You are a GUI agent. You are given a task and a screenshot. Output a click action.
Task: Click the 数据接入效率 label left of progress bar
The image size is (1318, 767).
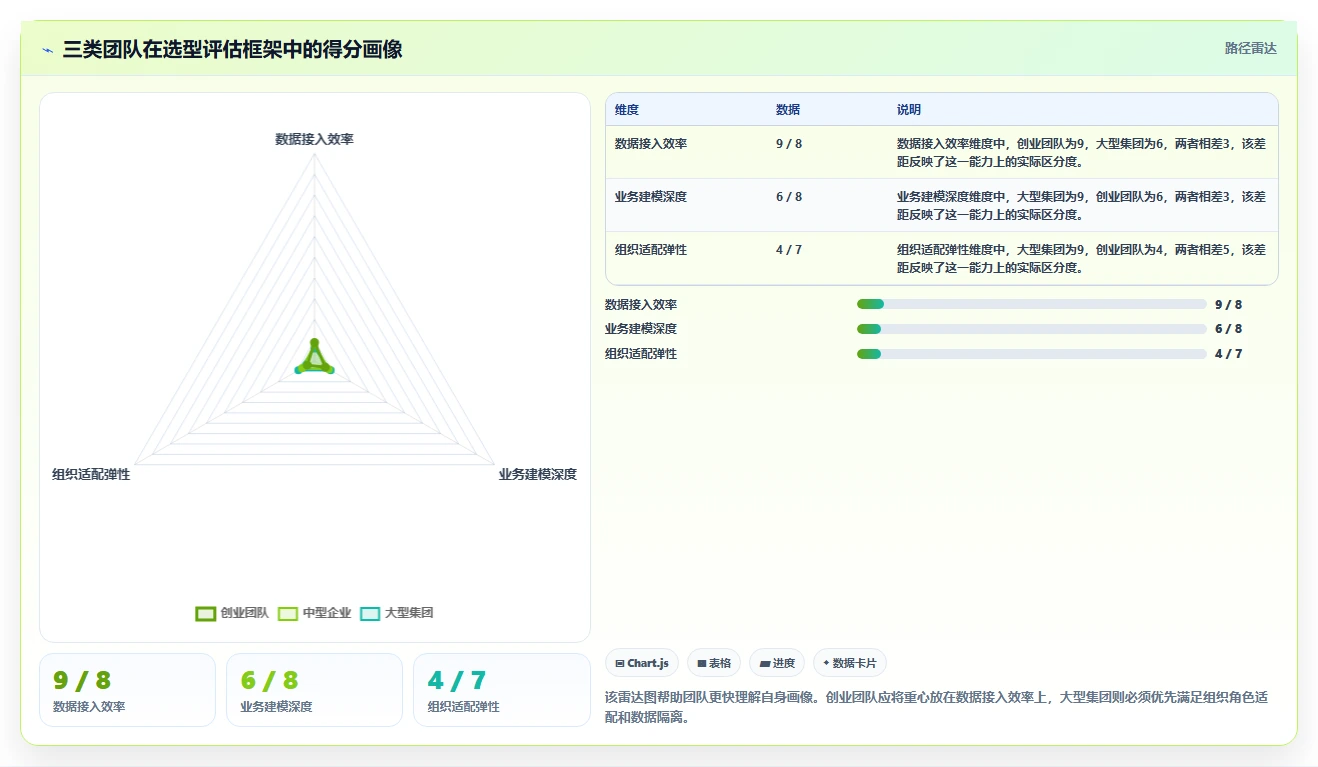(x=641, y=305)
